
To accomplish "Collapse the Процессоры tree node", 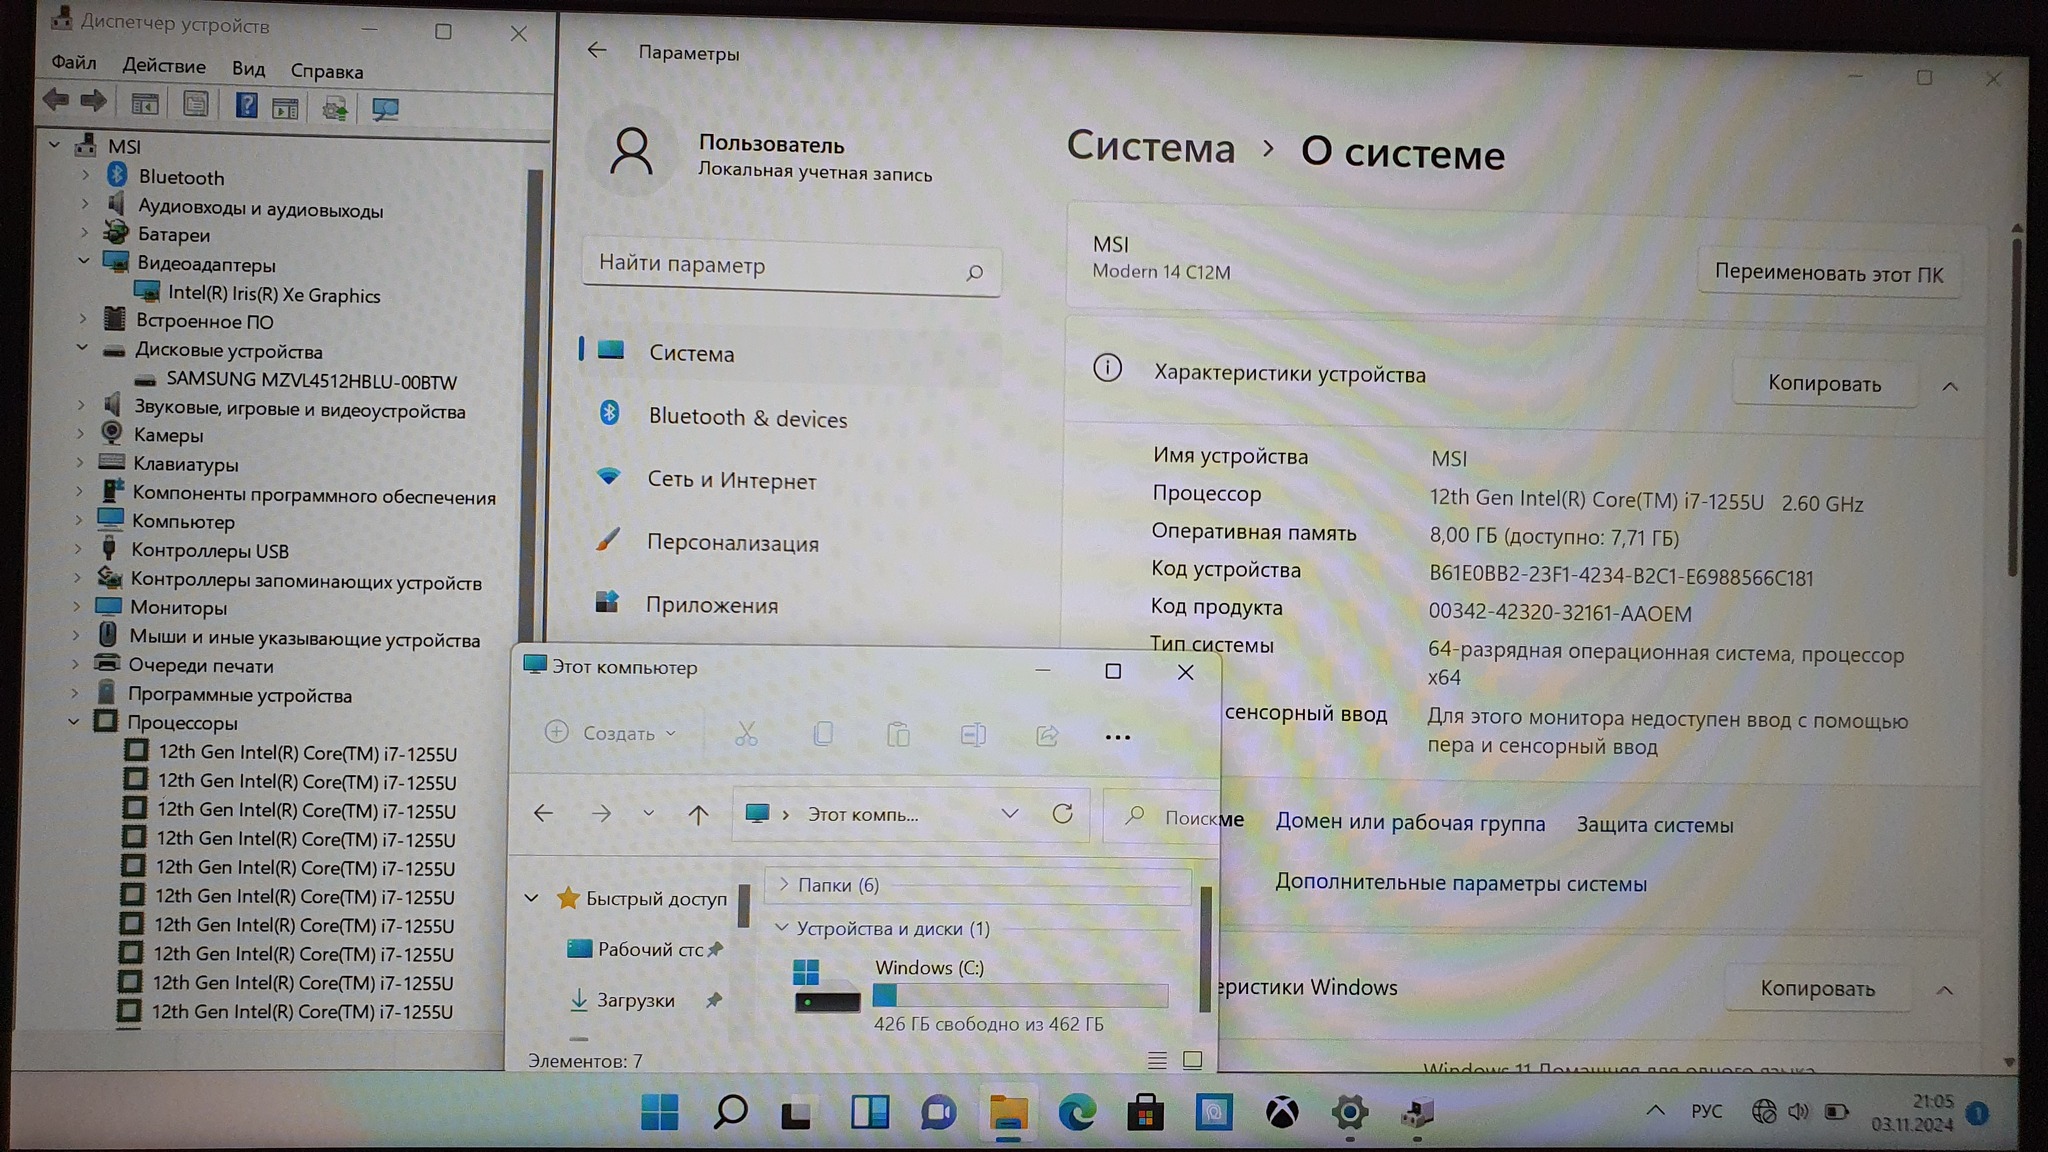I will (74, 722).
